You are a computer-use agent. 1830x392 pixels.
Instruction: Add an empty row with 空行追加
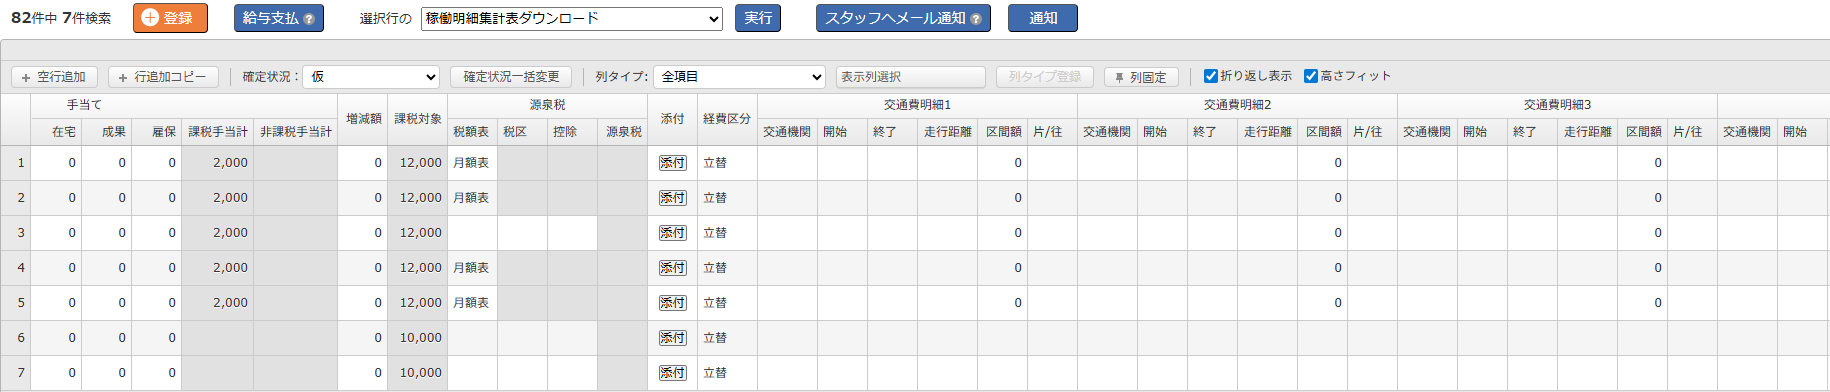pyautogui.click(x=54, y=77)
